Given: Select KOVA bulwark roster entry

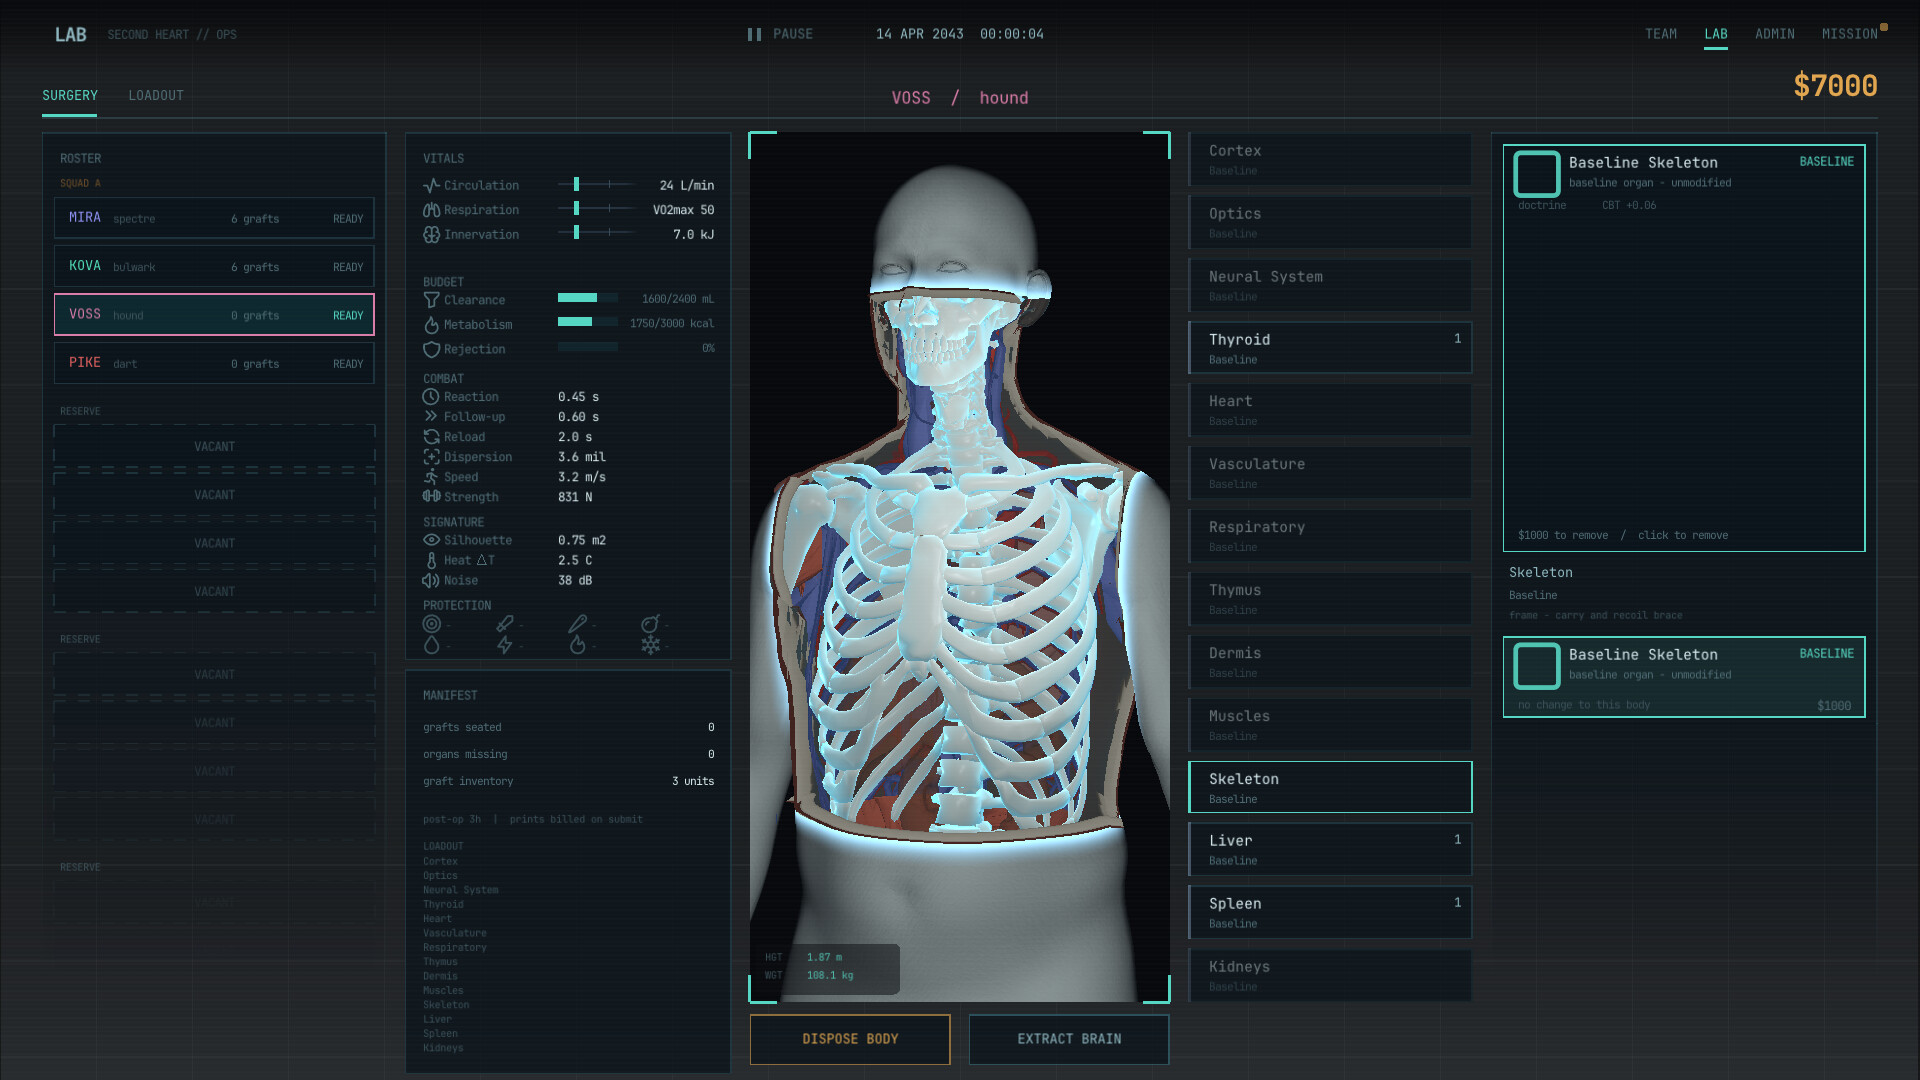Looking at the screenshot, I should pos(214,266).
